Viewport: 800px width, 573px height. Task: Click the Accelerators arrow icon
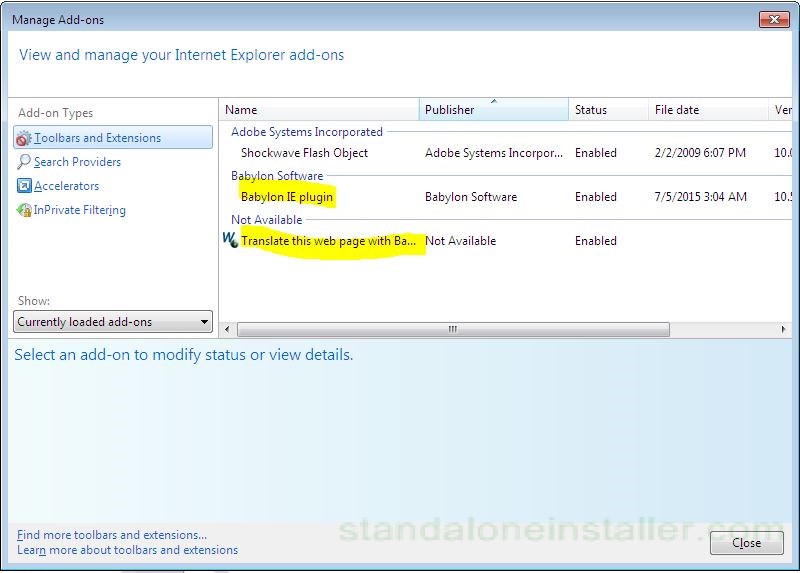click(24, 186)
